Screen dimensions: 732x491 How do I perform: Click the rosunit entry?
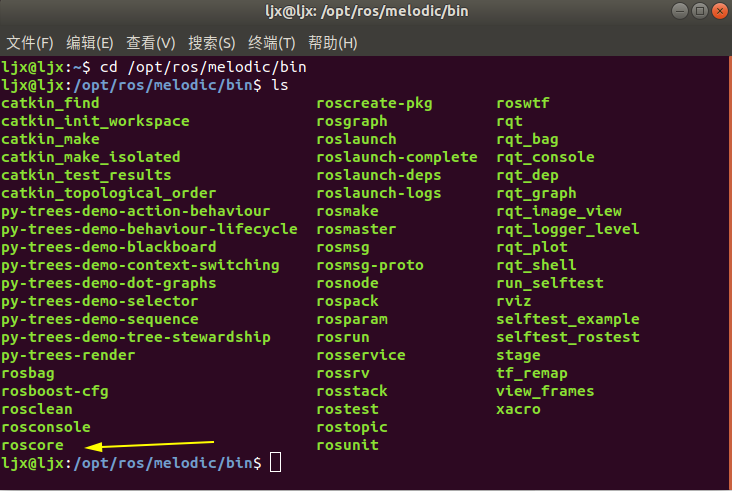click(x=347, y=445)
